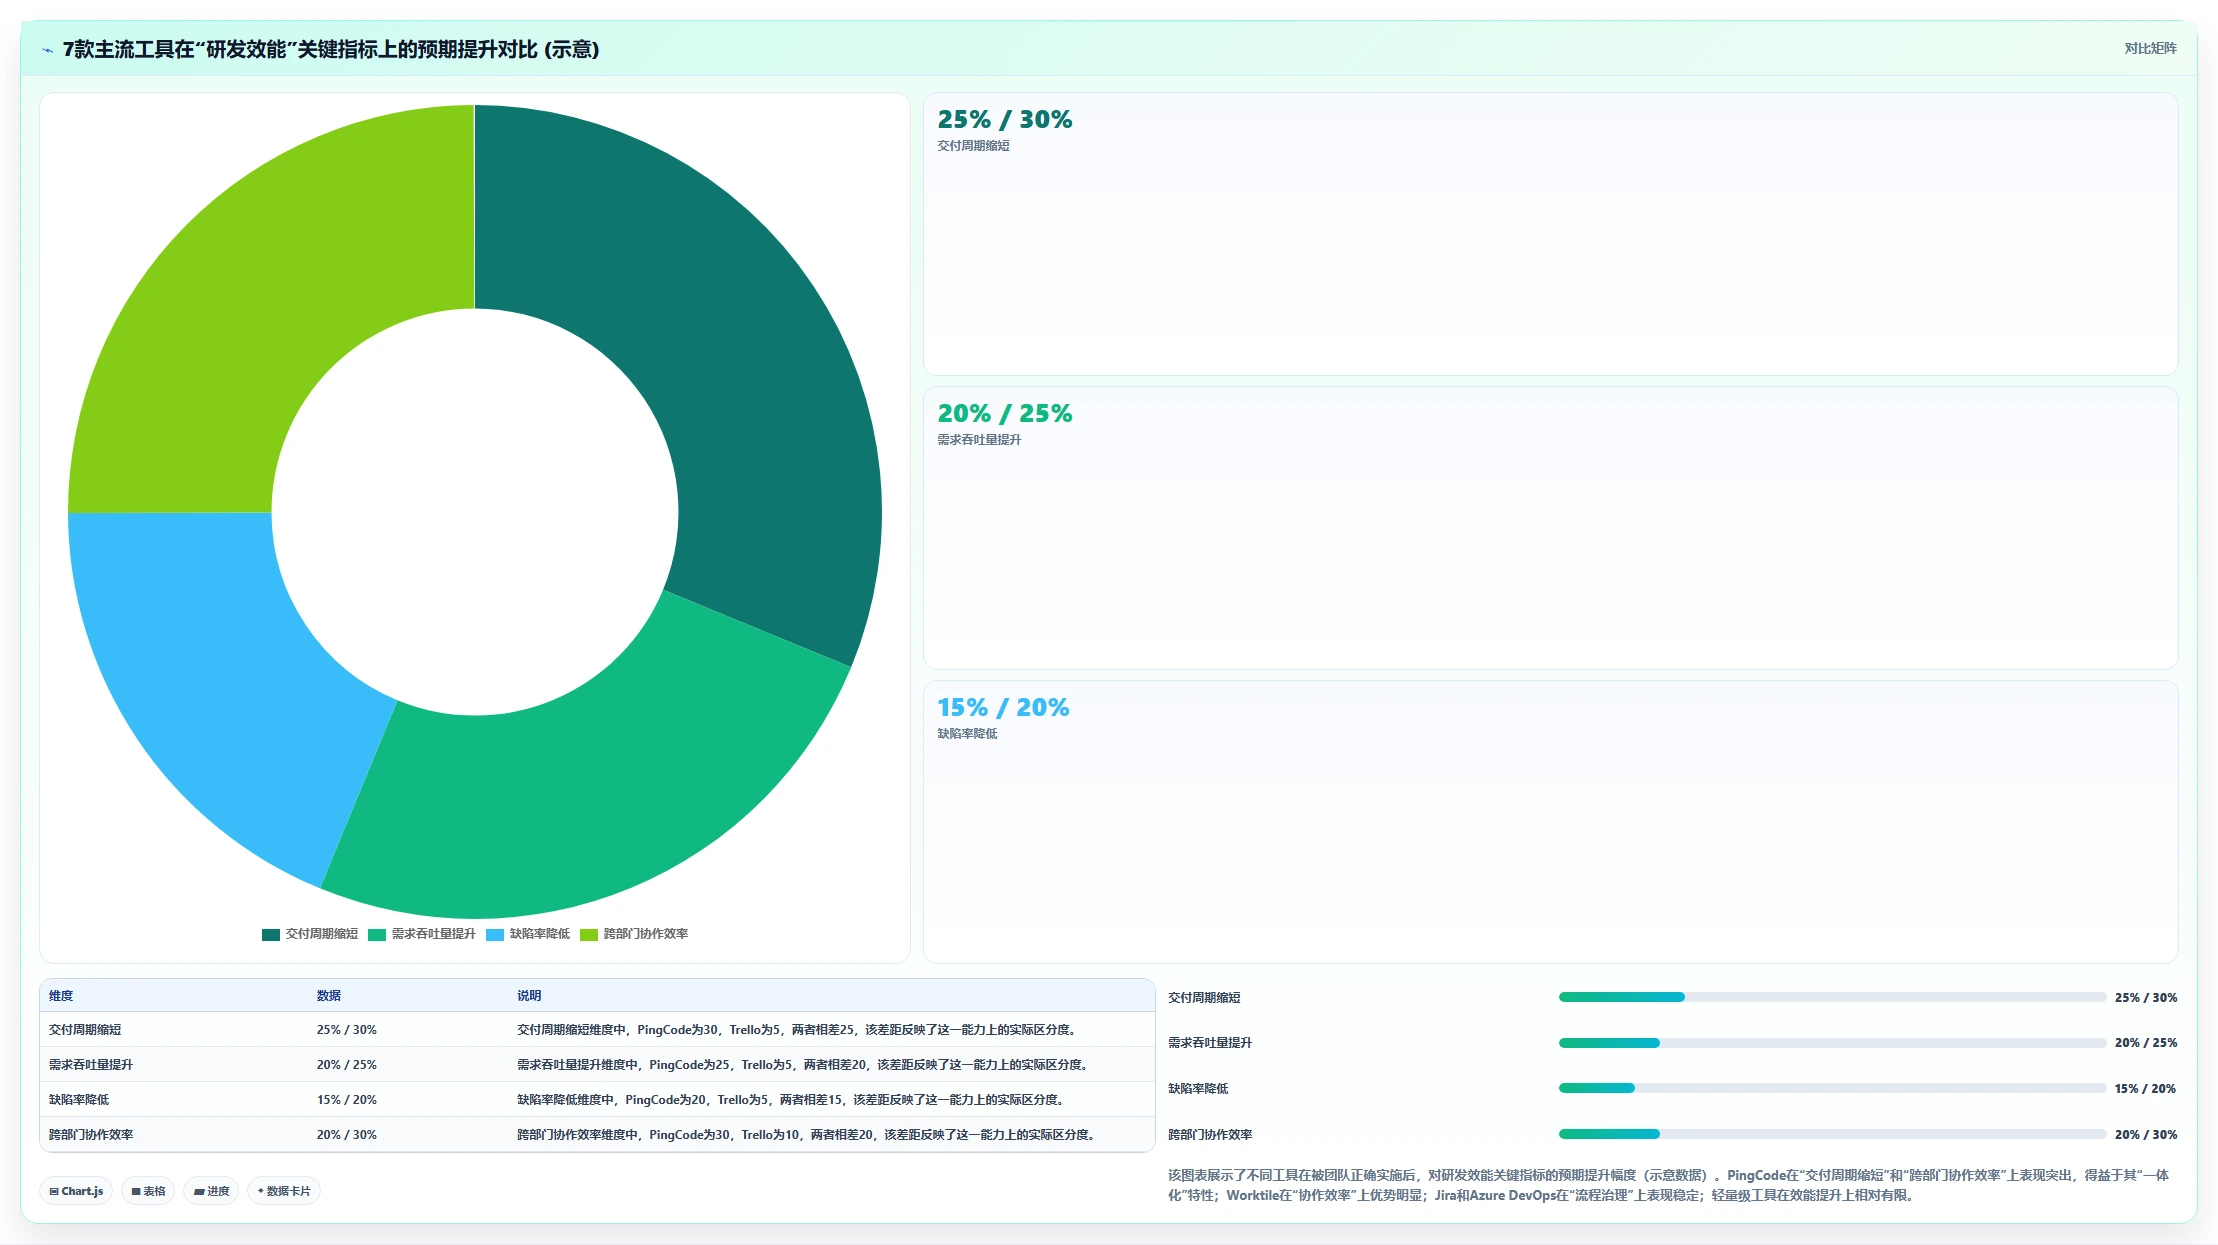The image size is (2218, 1245).
Task: Toggle the 跨部门协作效率 legend color swatch
Action: 589,934
